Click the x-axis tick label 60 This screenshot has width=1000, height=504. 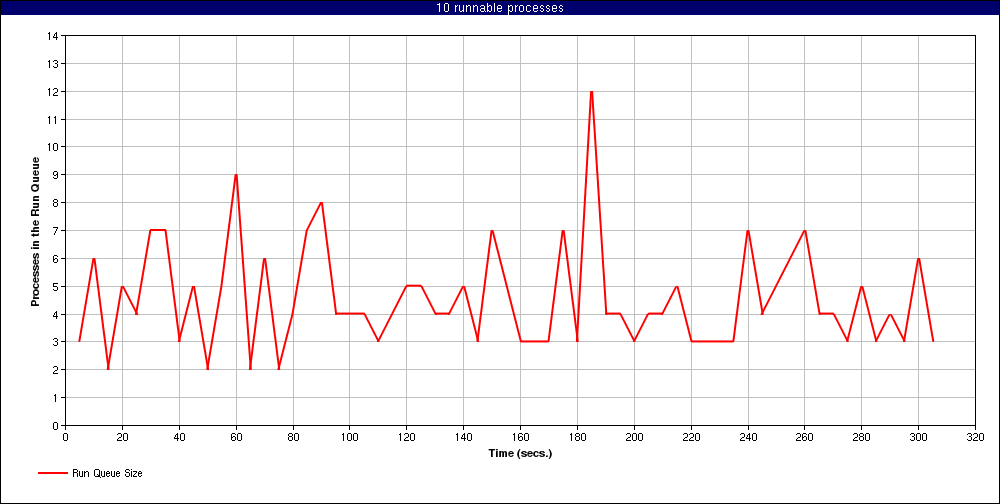236,437
